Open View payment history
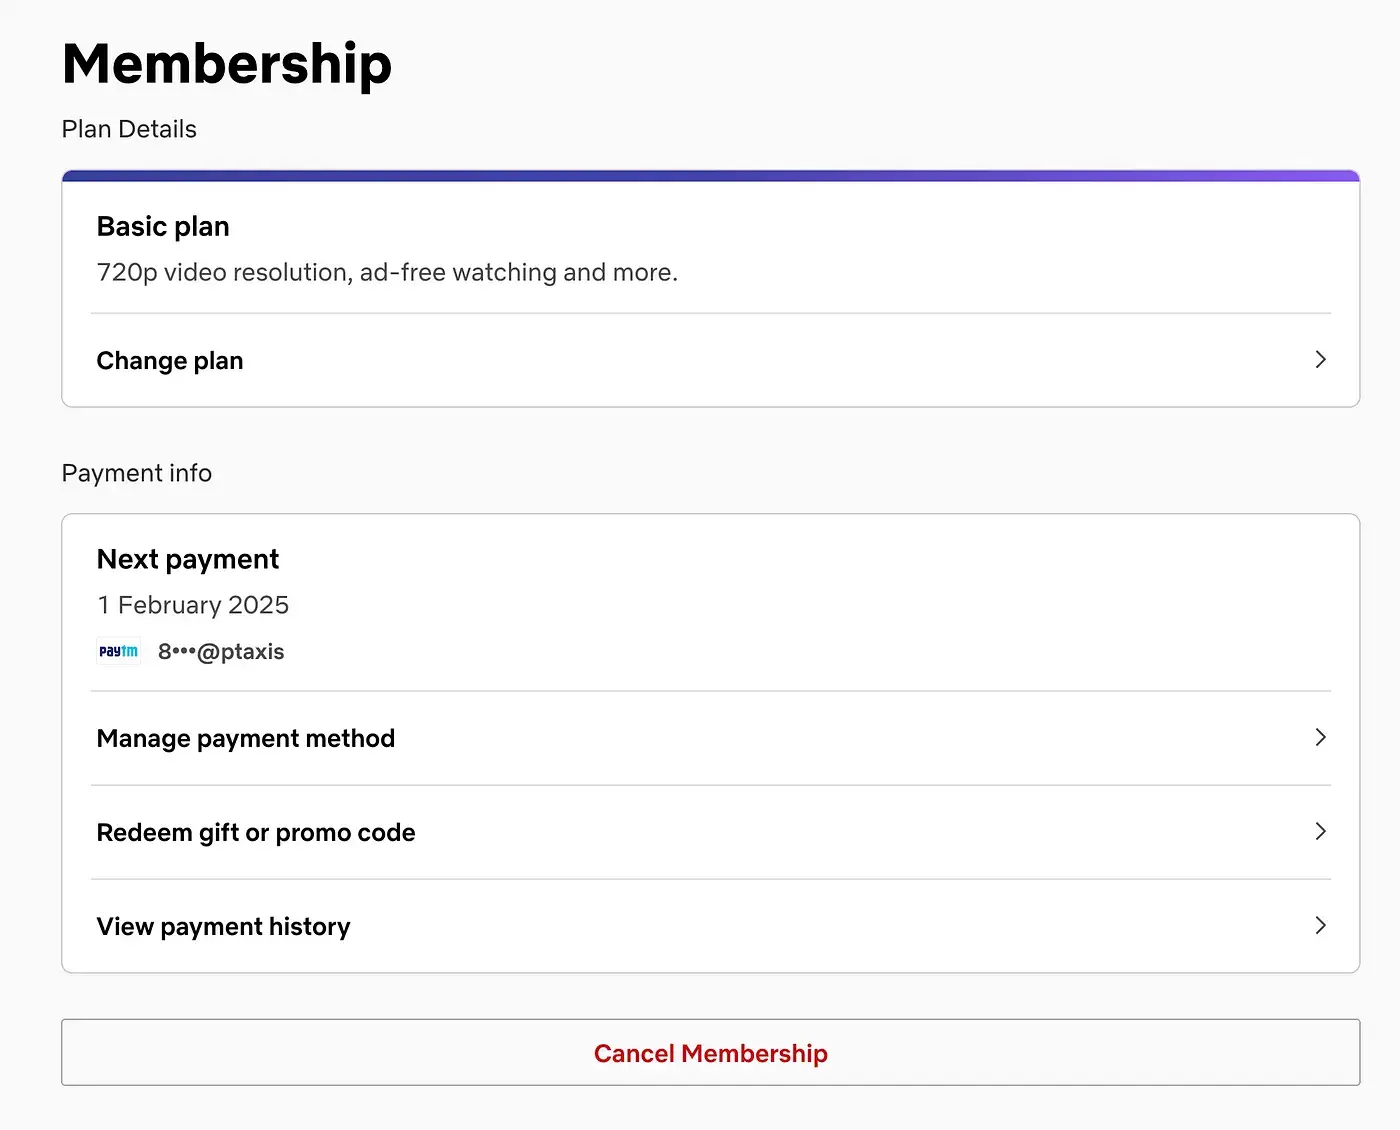Image resolution: width=1400 pixels, height=1130 pixels. [x=224, y=926]
